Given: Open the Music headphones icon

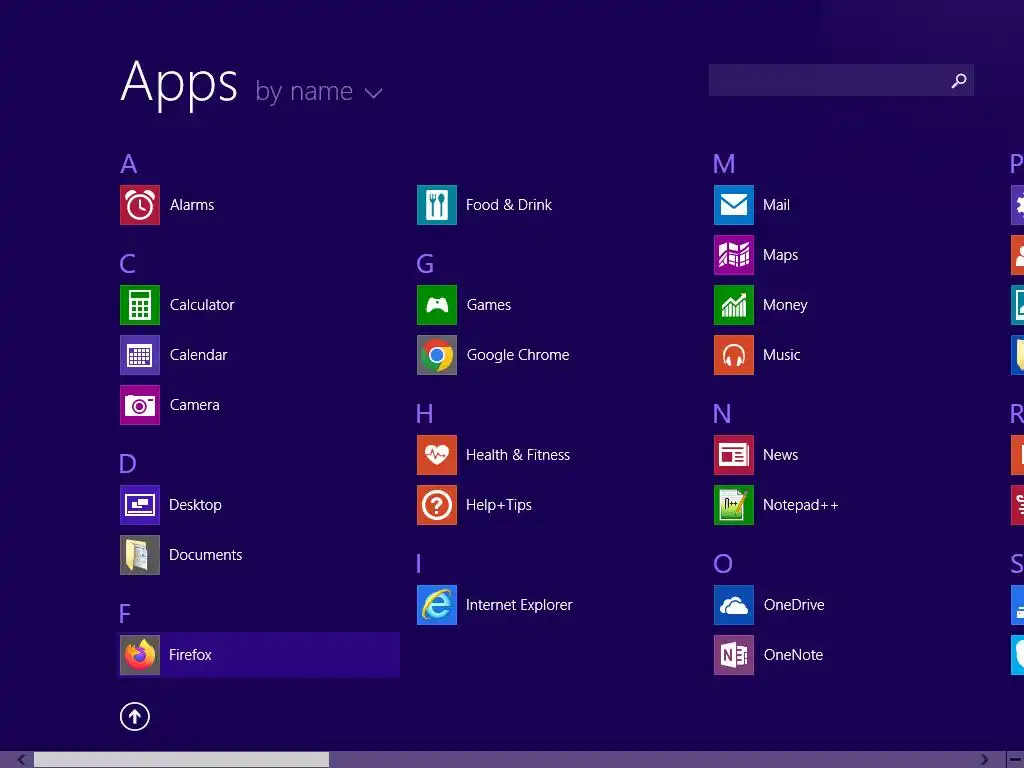Looking at the screenshot, I should click(x=734, y=355).
